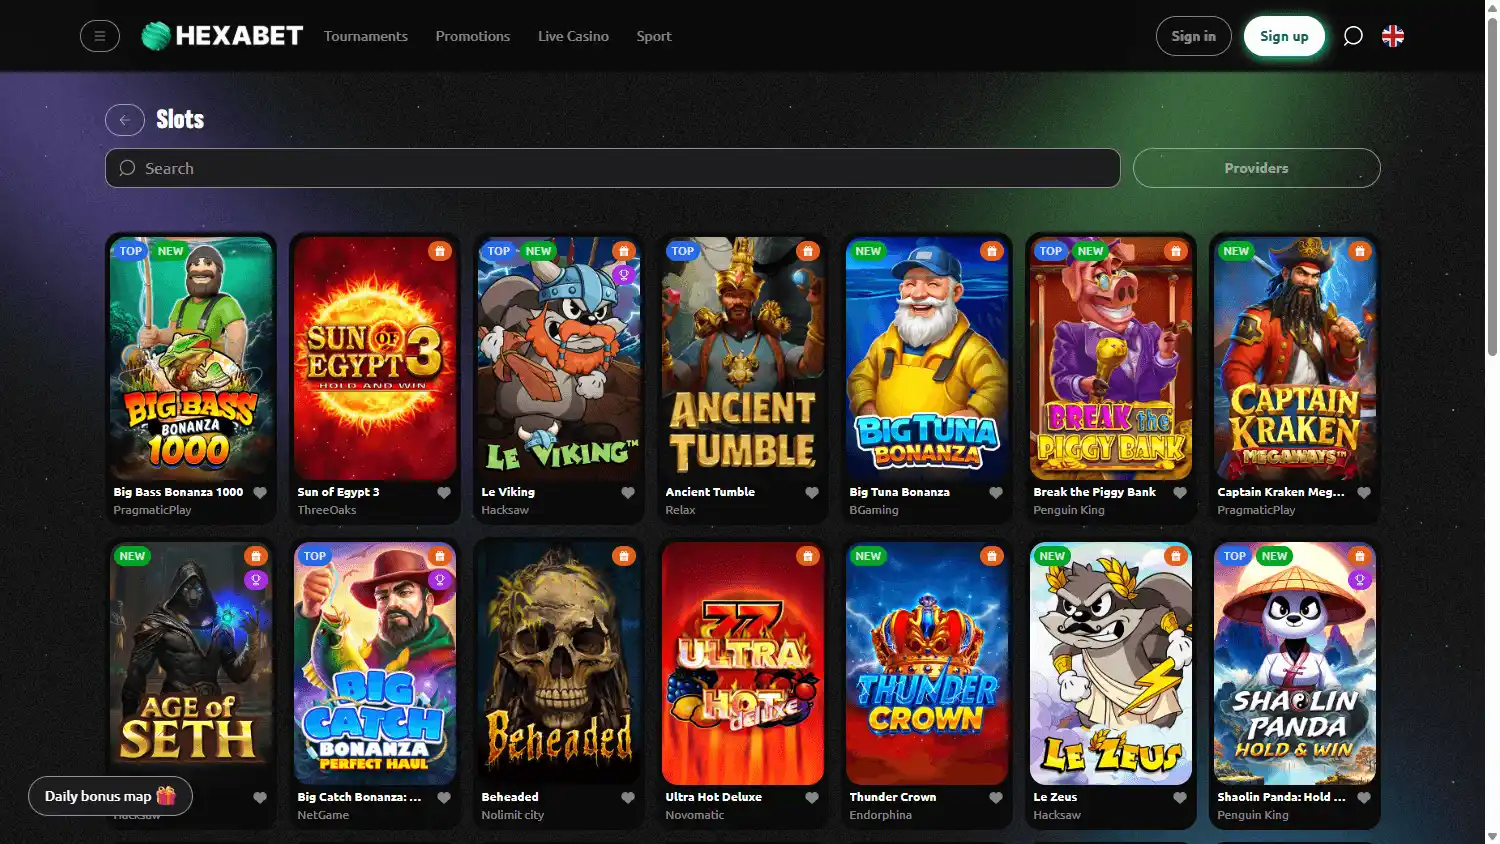The image size is (1500, 844).
Task: Go back using the arrow beside Slots
Action: point(125,120)
